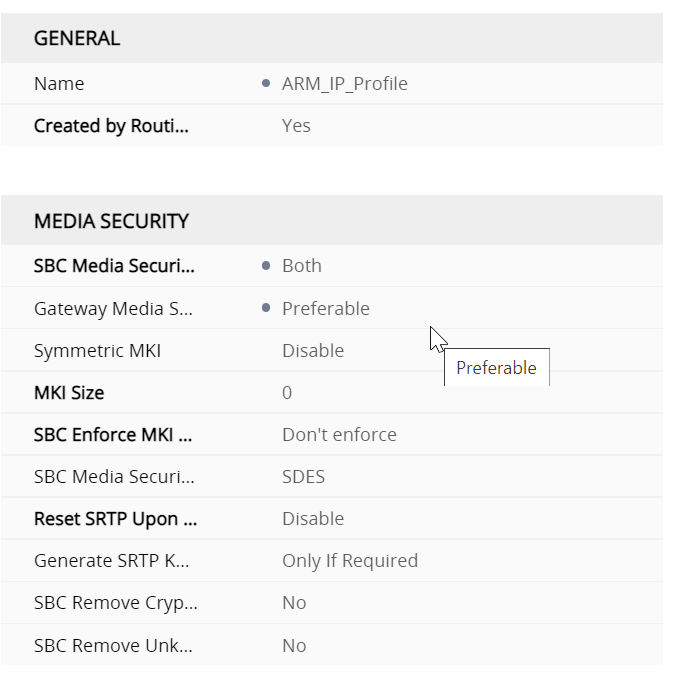Click the MKI Size value 0
The height and width of the screenshot is (673, 673).
pyautogui.click(x=287, y=393)
